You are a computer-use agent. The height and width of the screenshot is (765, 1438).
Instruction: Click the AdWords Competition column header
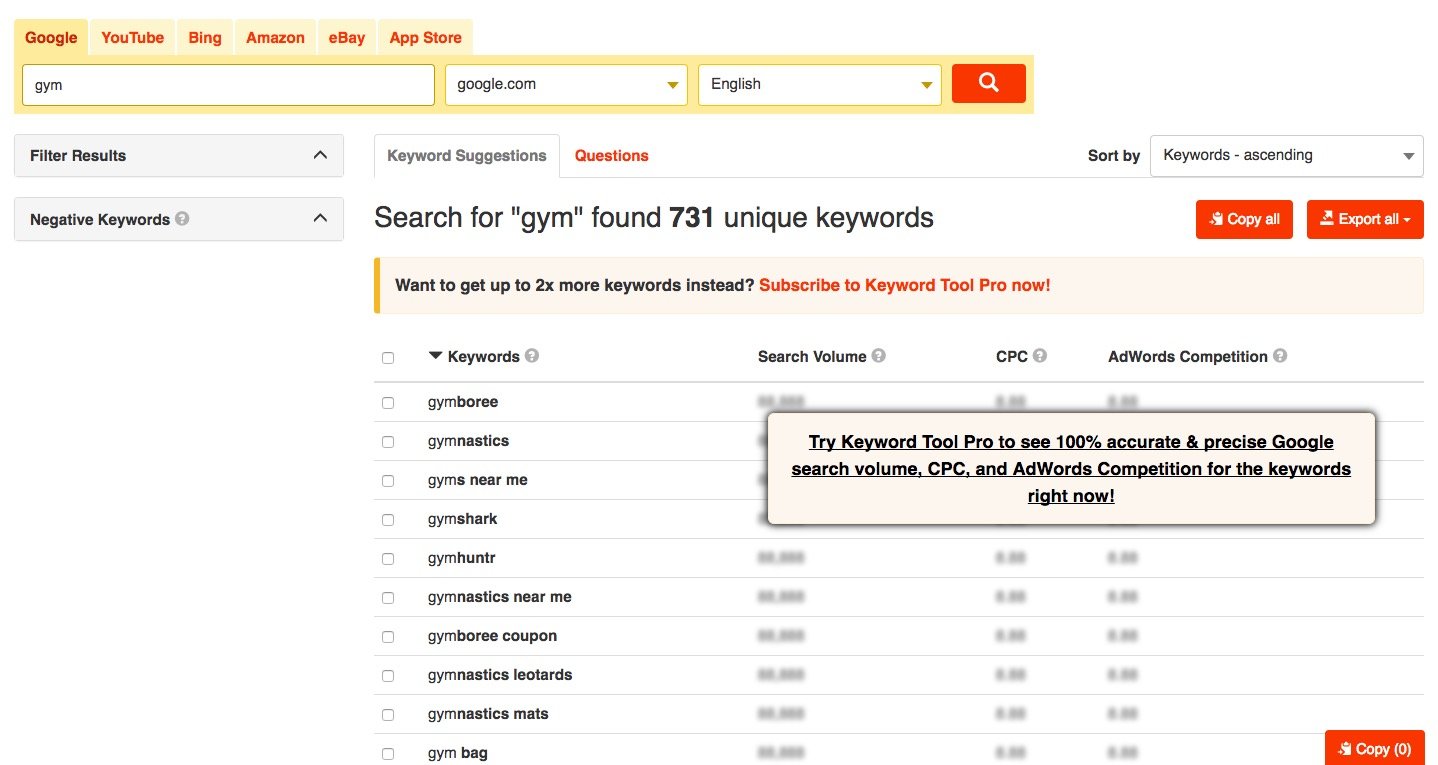[x=1188, y=356]
